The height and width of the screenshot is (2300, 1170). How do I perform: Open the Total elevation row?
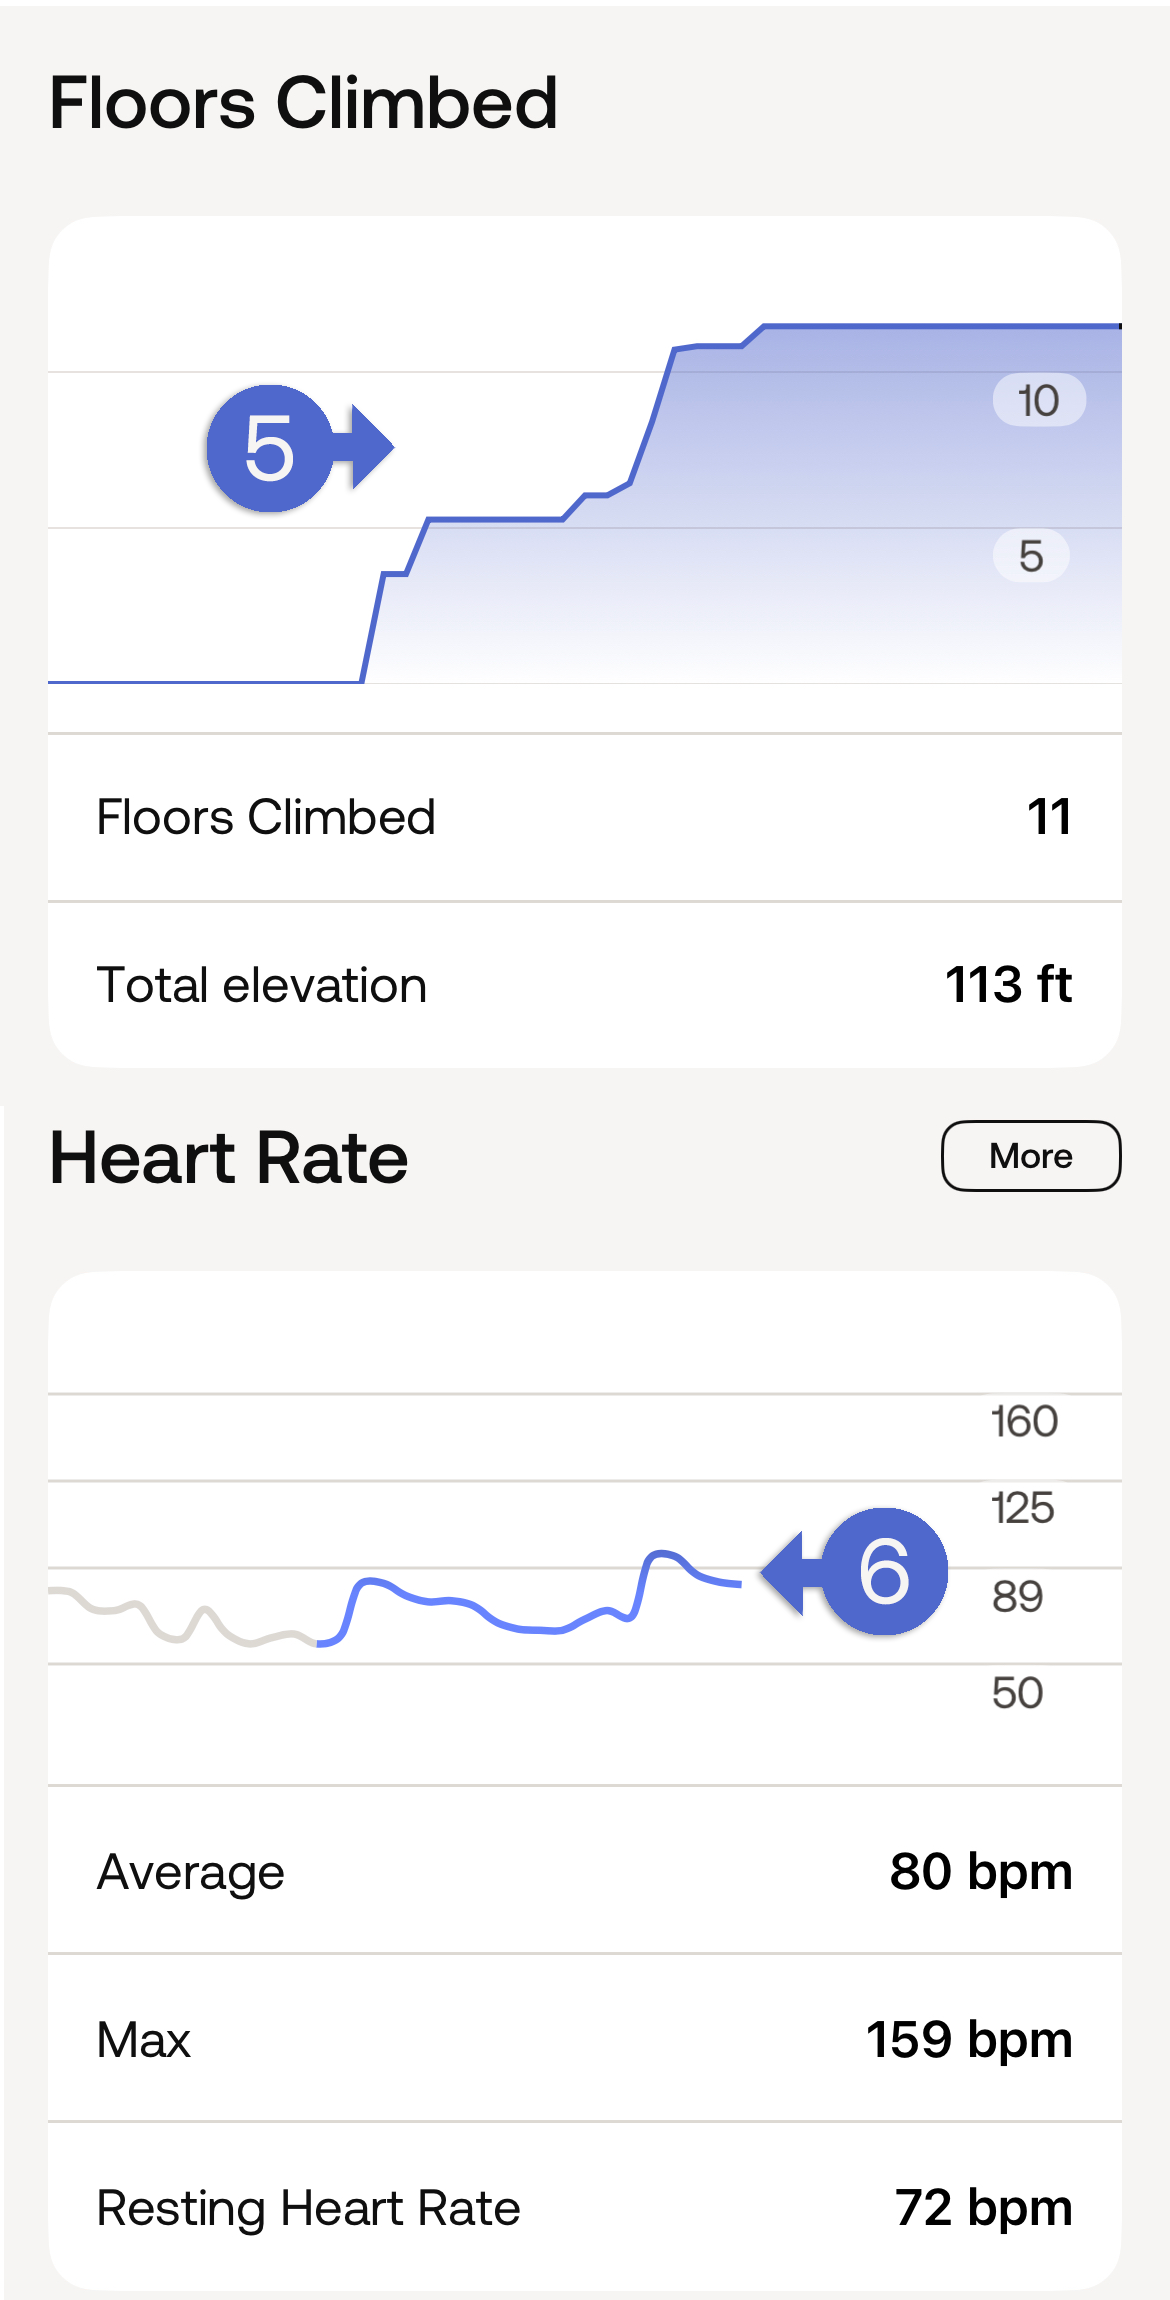[x=584, y=985]
